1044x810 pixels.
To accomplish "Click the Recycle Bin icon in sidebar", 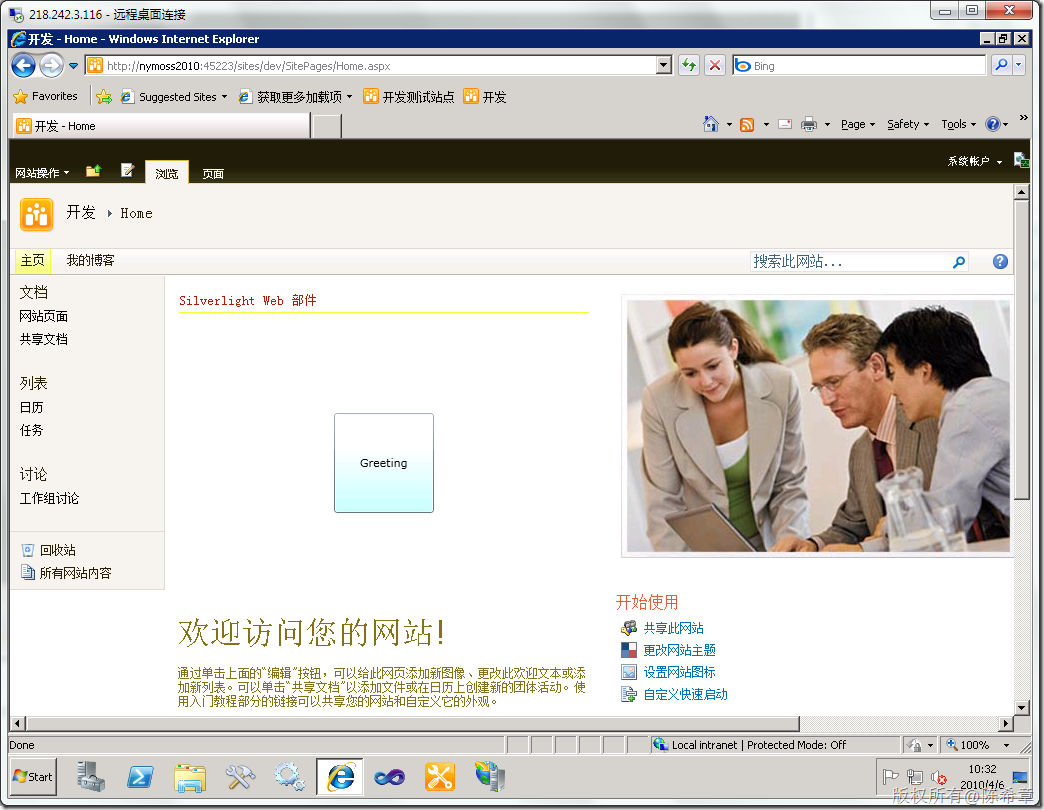I will [x=27, y=550].
